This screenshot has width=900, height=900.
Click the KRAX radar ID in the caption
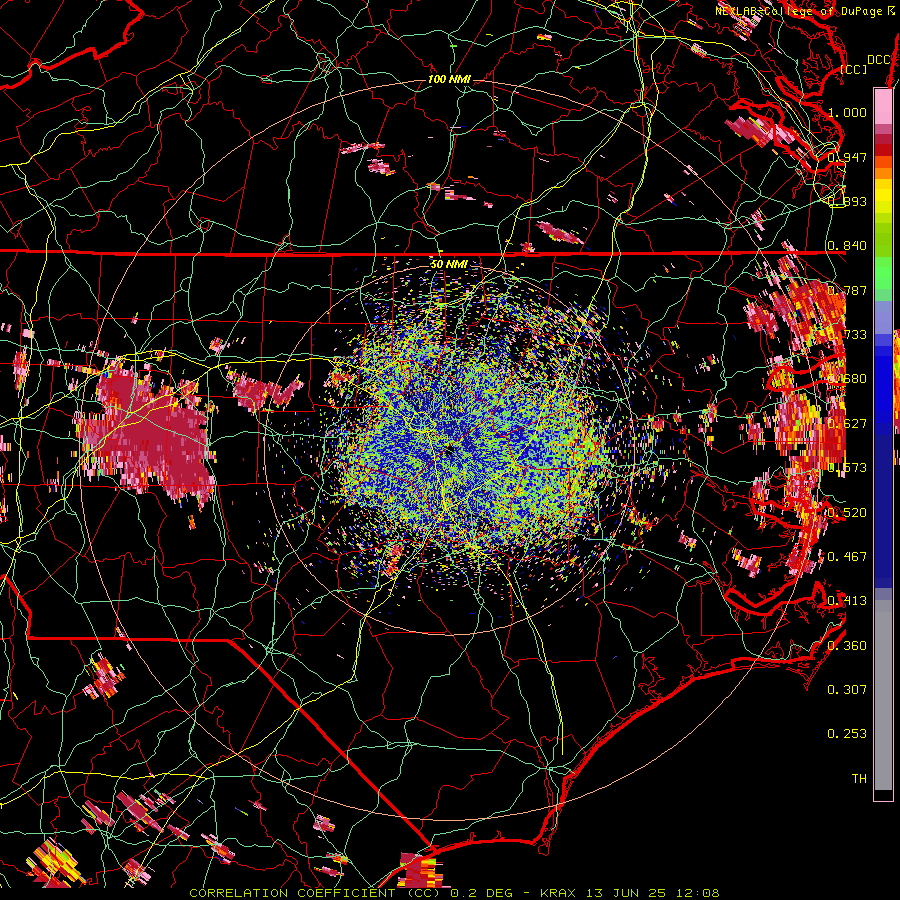tap(559, 893)
